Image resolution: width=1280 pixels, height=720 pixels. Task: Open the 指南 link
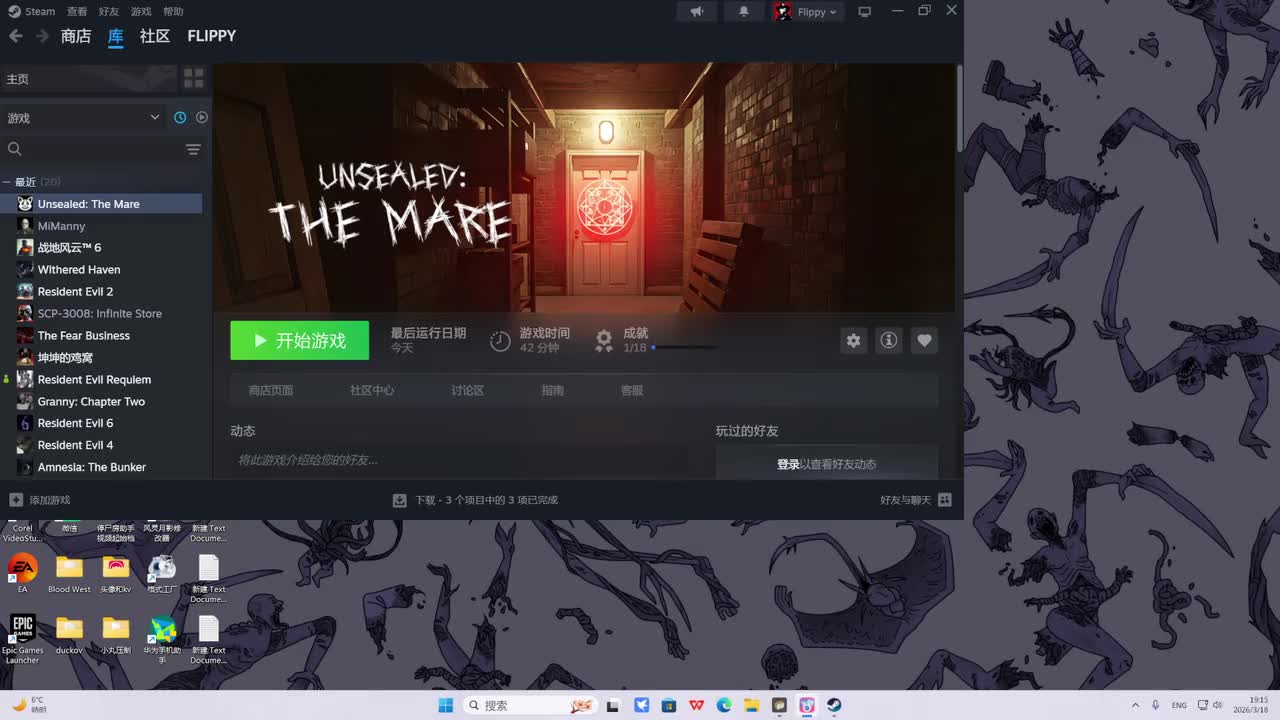pos(552,390)
